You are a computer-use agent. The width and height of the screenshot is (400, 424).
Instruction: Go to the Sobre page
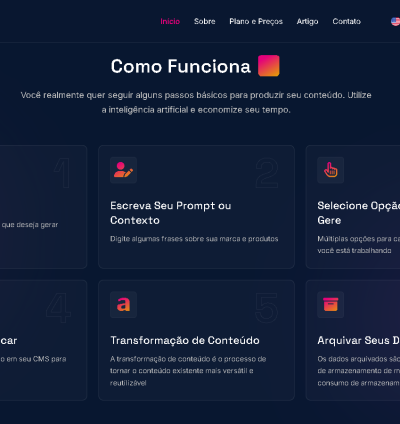click(205, 21)
